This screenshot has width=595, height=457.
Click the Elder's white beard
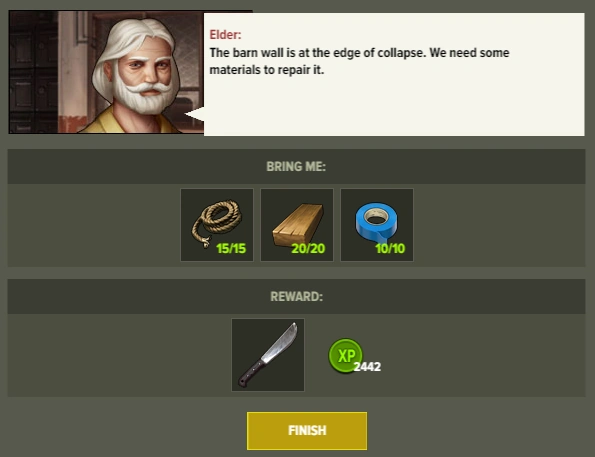click(x=142, y=98)
